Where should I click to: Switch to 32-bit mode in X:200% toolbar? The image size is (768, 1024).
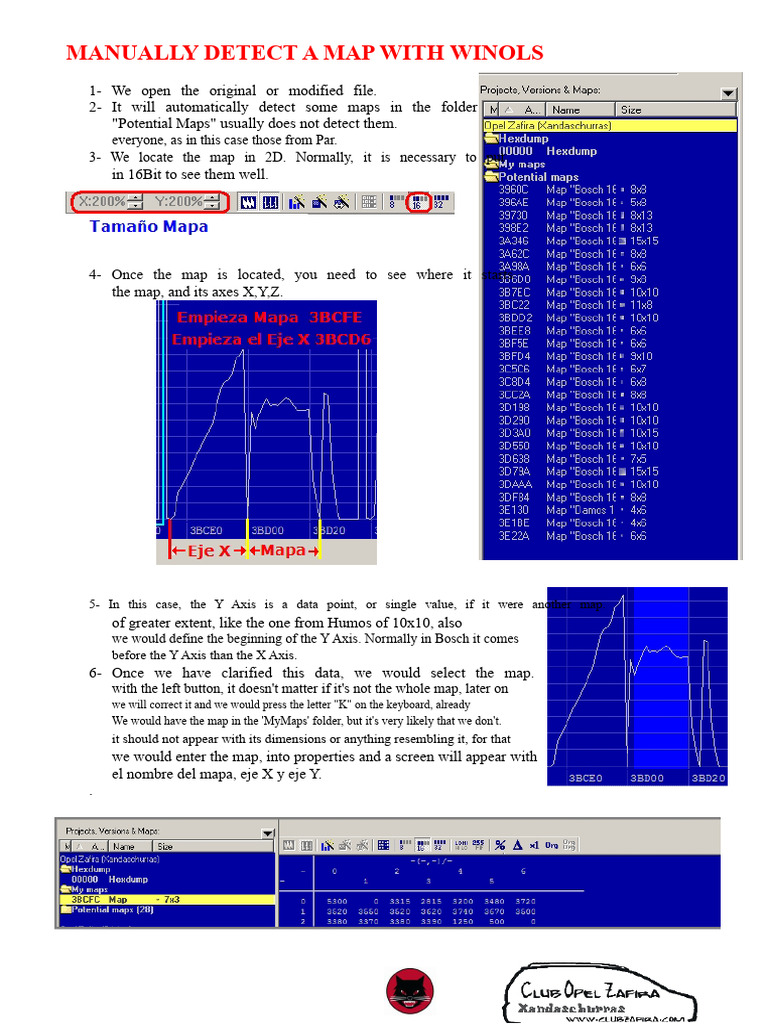tap(440, 202)
